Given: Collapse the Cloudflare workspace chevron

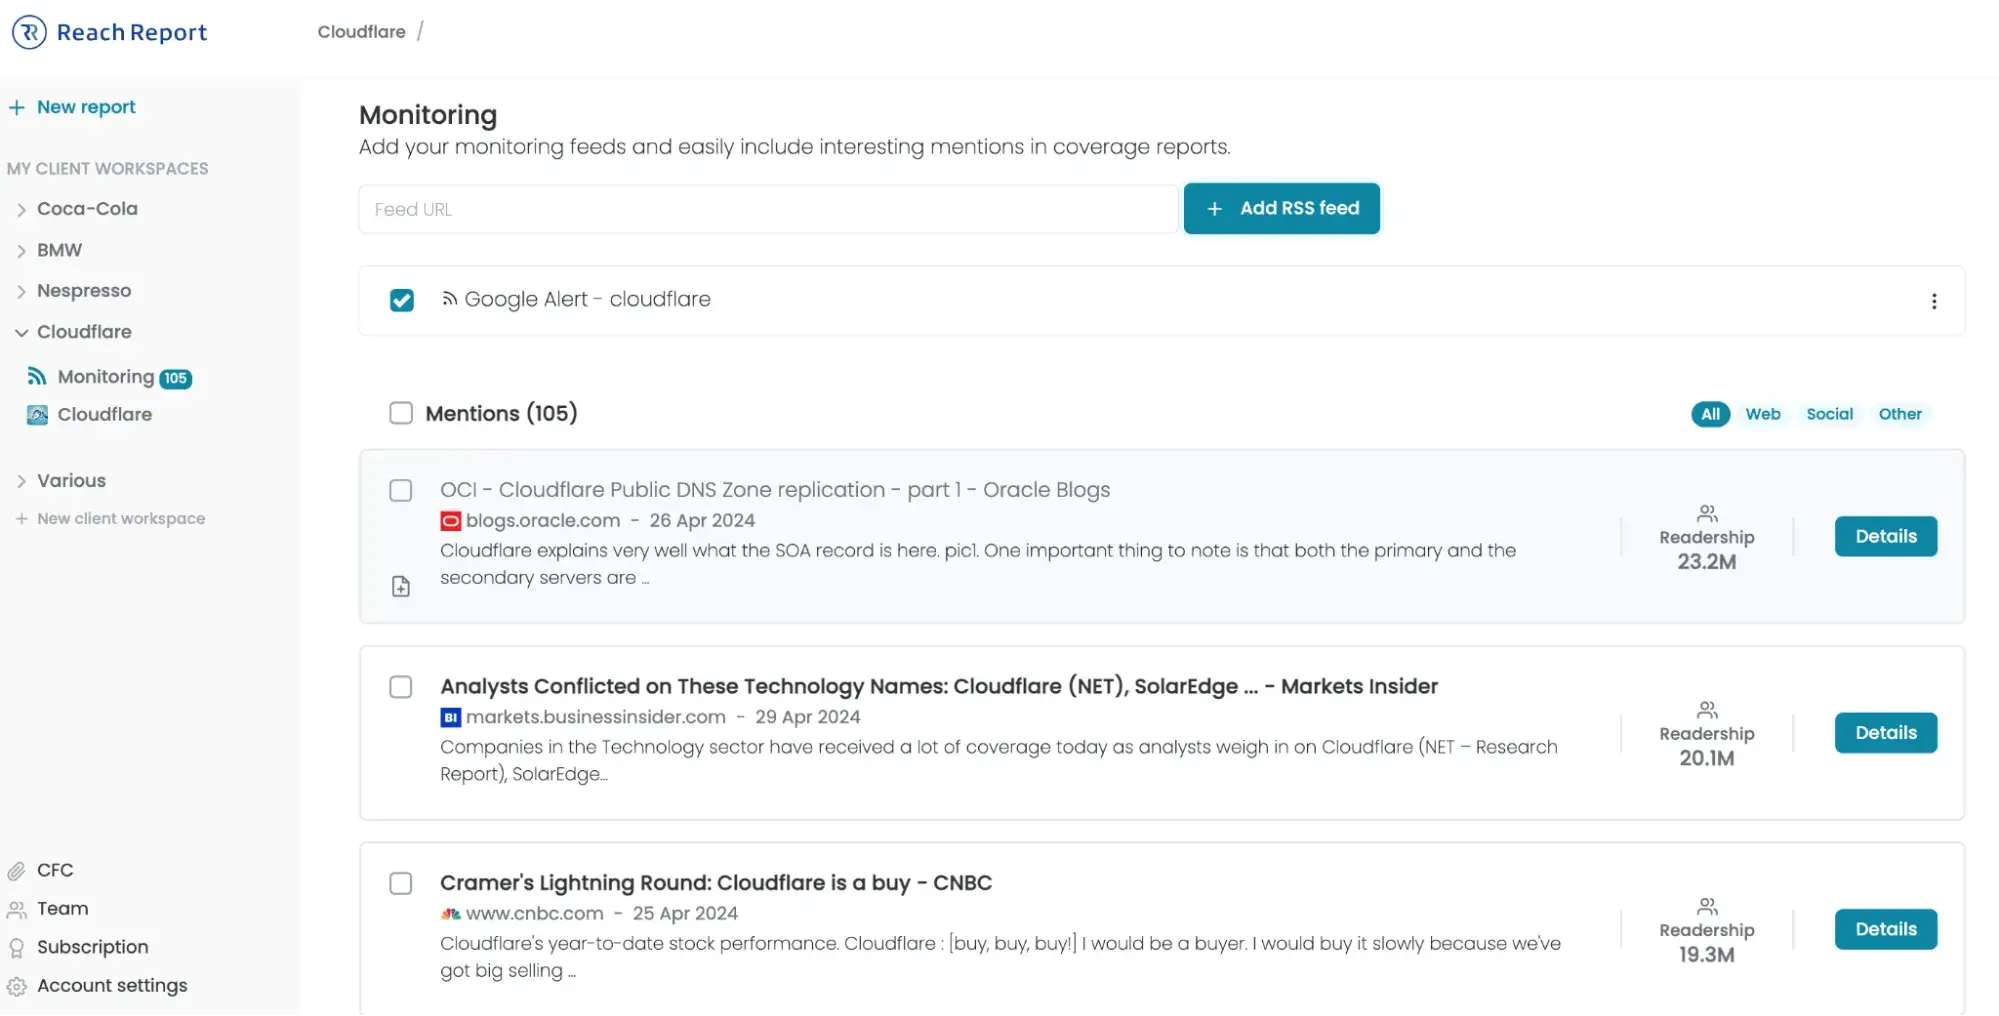Looking at the screenshot, I should [21, 333].
